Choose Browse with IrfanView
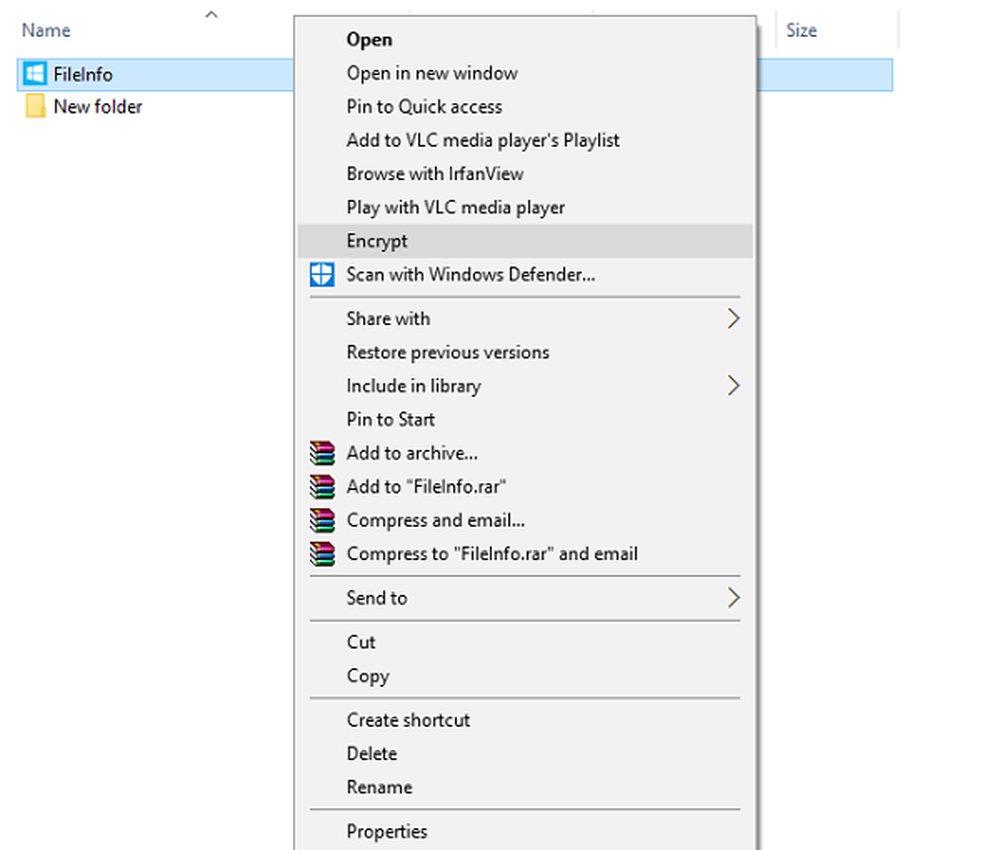1000x850 pixels. (x=434, y=174)
